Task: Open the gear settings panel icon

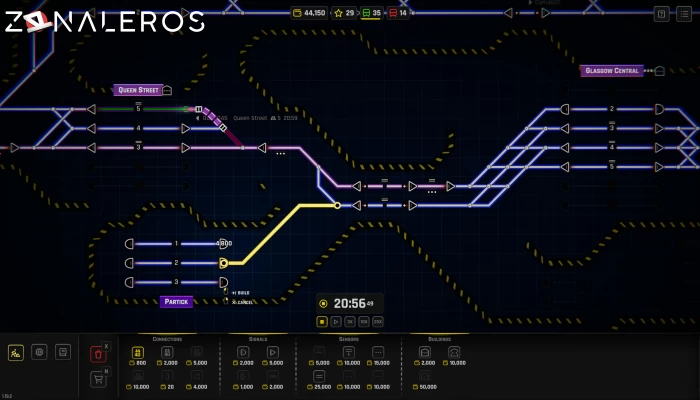Action: [39, 352]
